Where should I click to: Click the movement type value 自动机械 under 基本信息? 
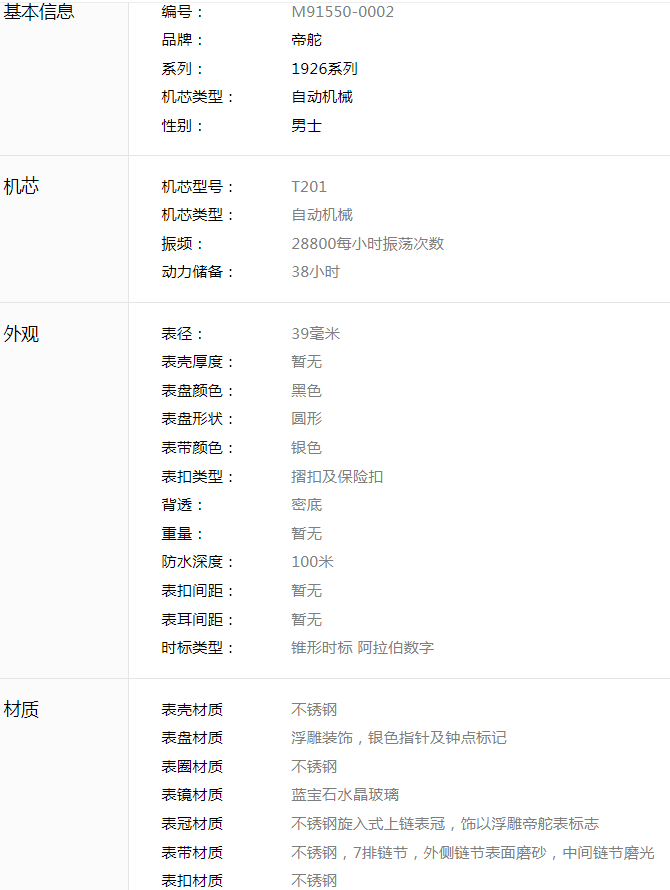[x=322, y=97]
